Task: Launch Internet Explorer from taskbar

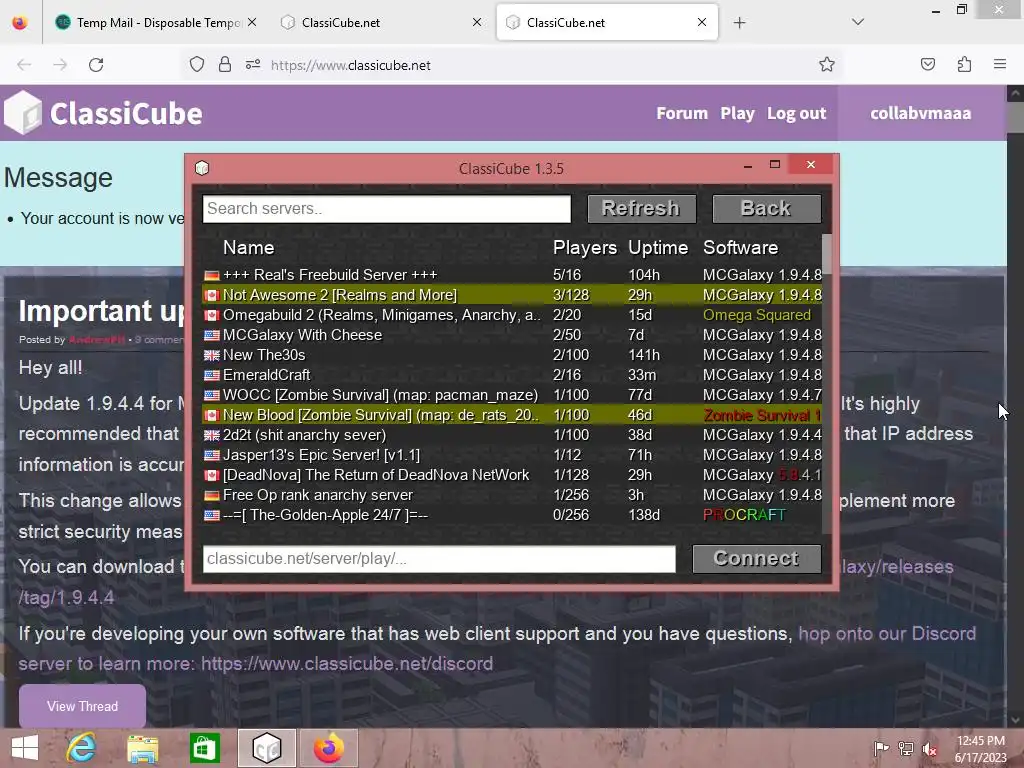Action: tap(81, 748)
